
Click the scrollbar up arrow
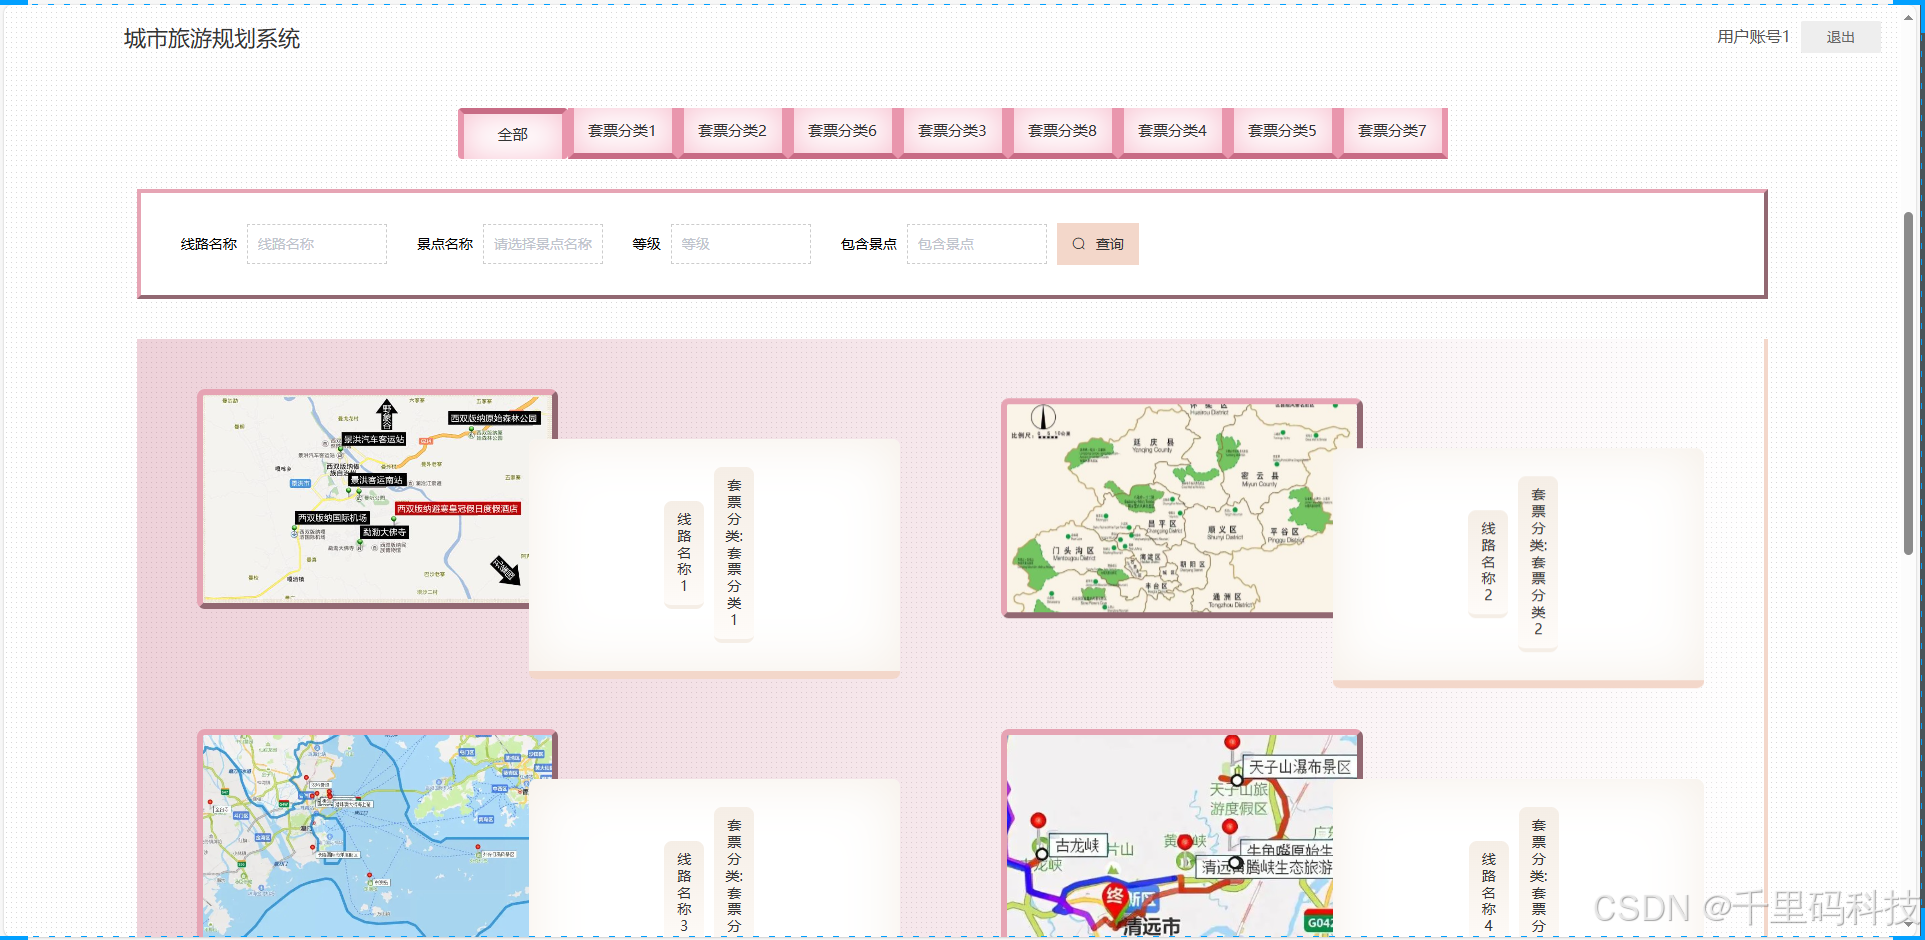[1908, 17]
